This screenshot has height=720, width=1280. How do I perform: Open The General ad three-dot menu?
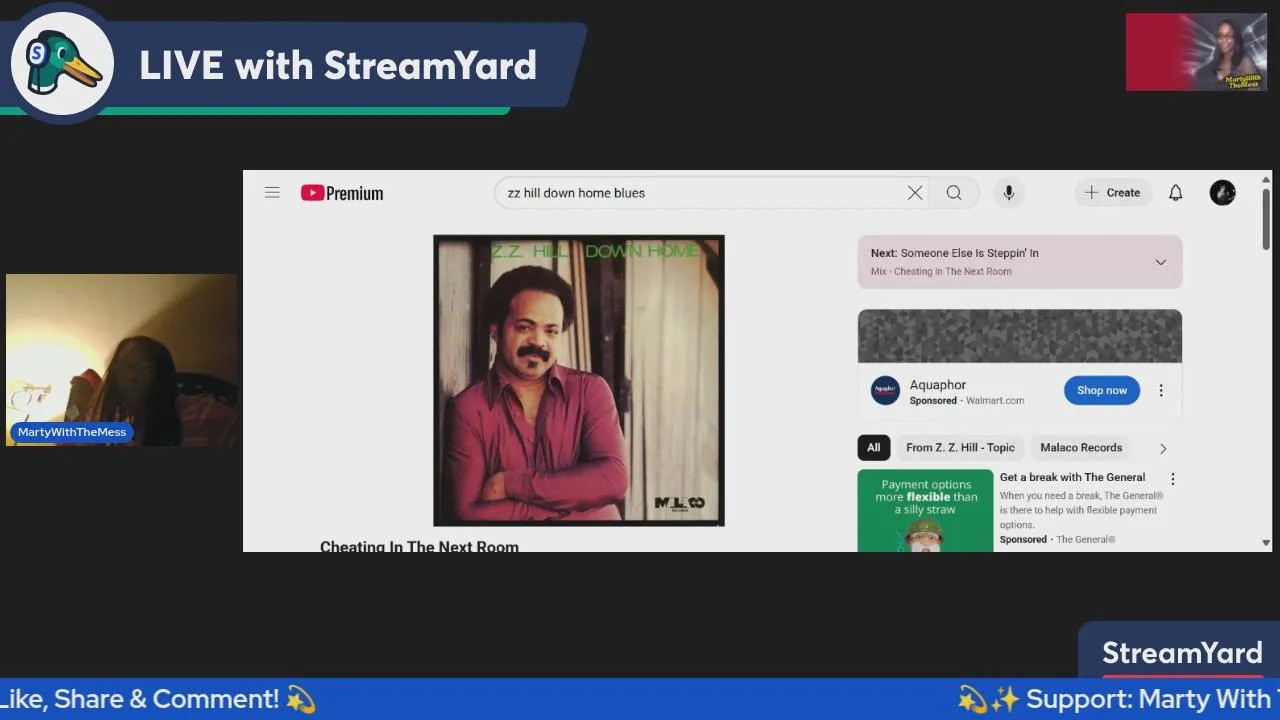coord(1173,479)
